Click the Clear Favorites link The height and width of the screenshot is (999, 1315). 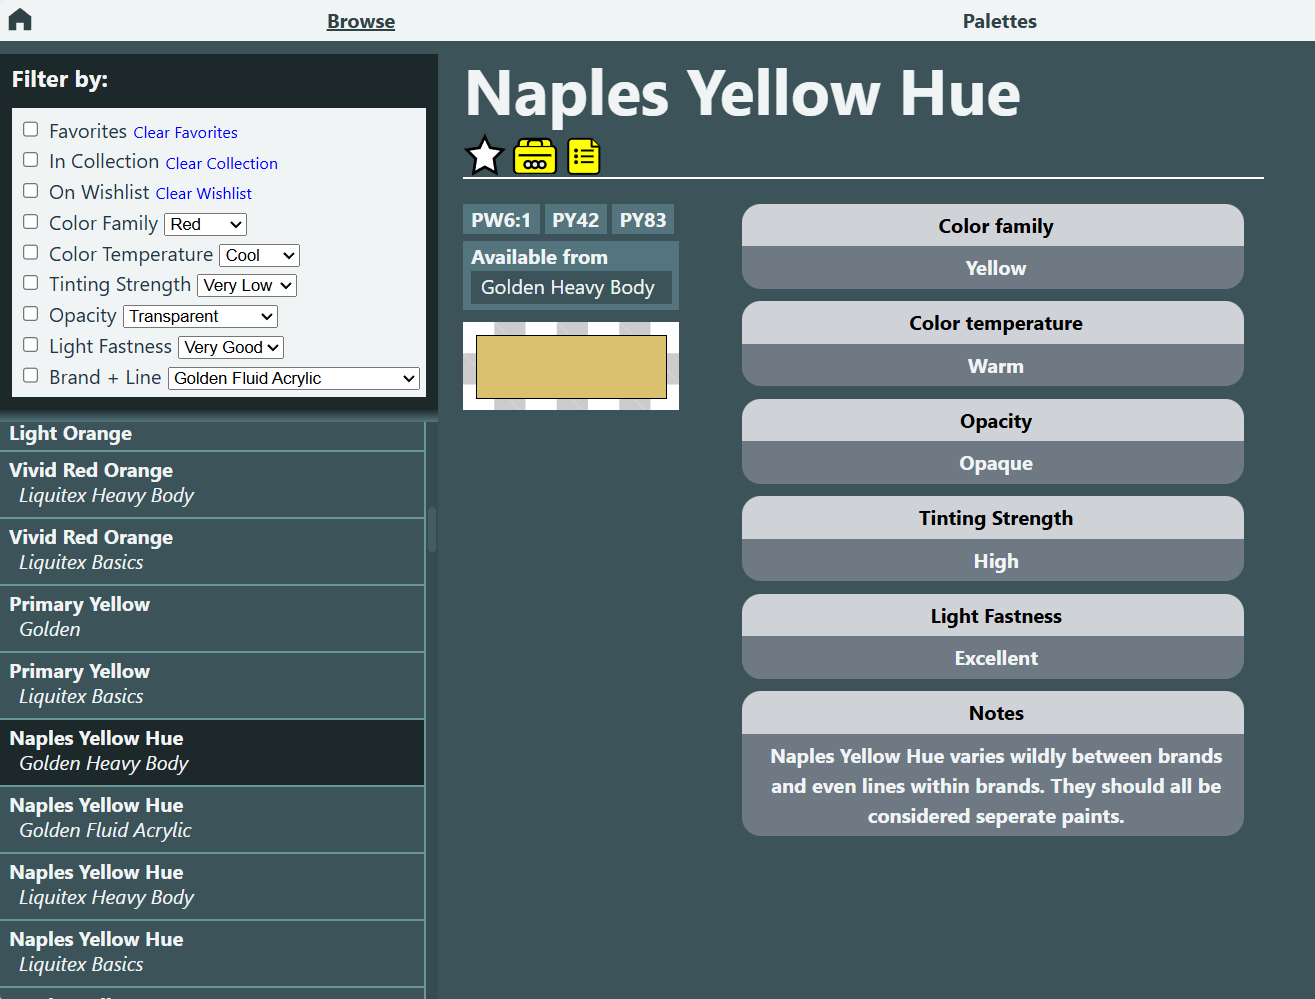186,132
